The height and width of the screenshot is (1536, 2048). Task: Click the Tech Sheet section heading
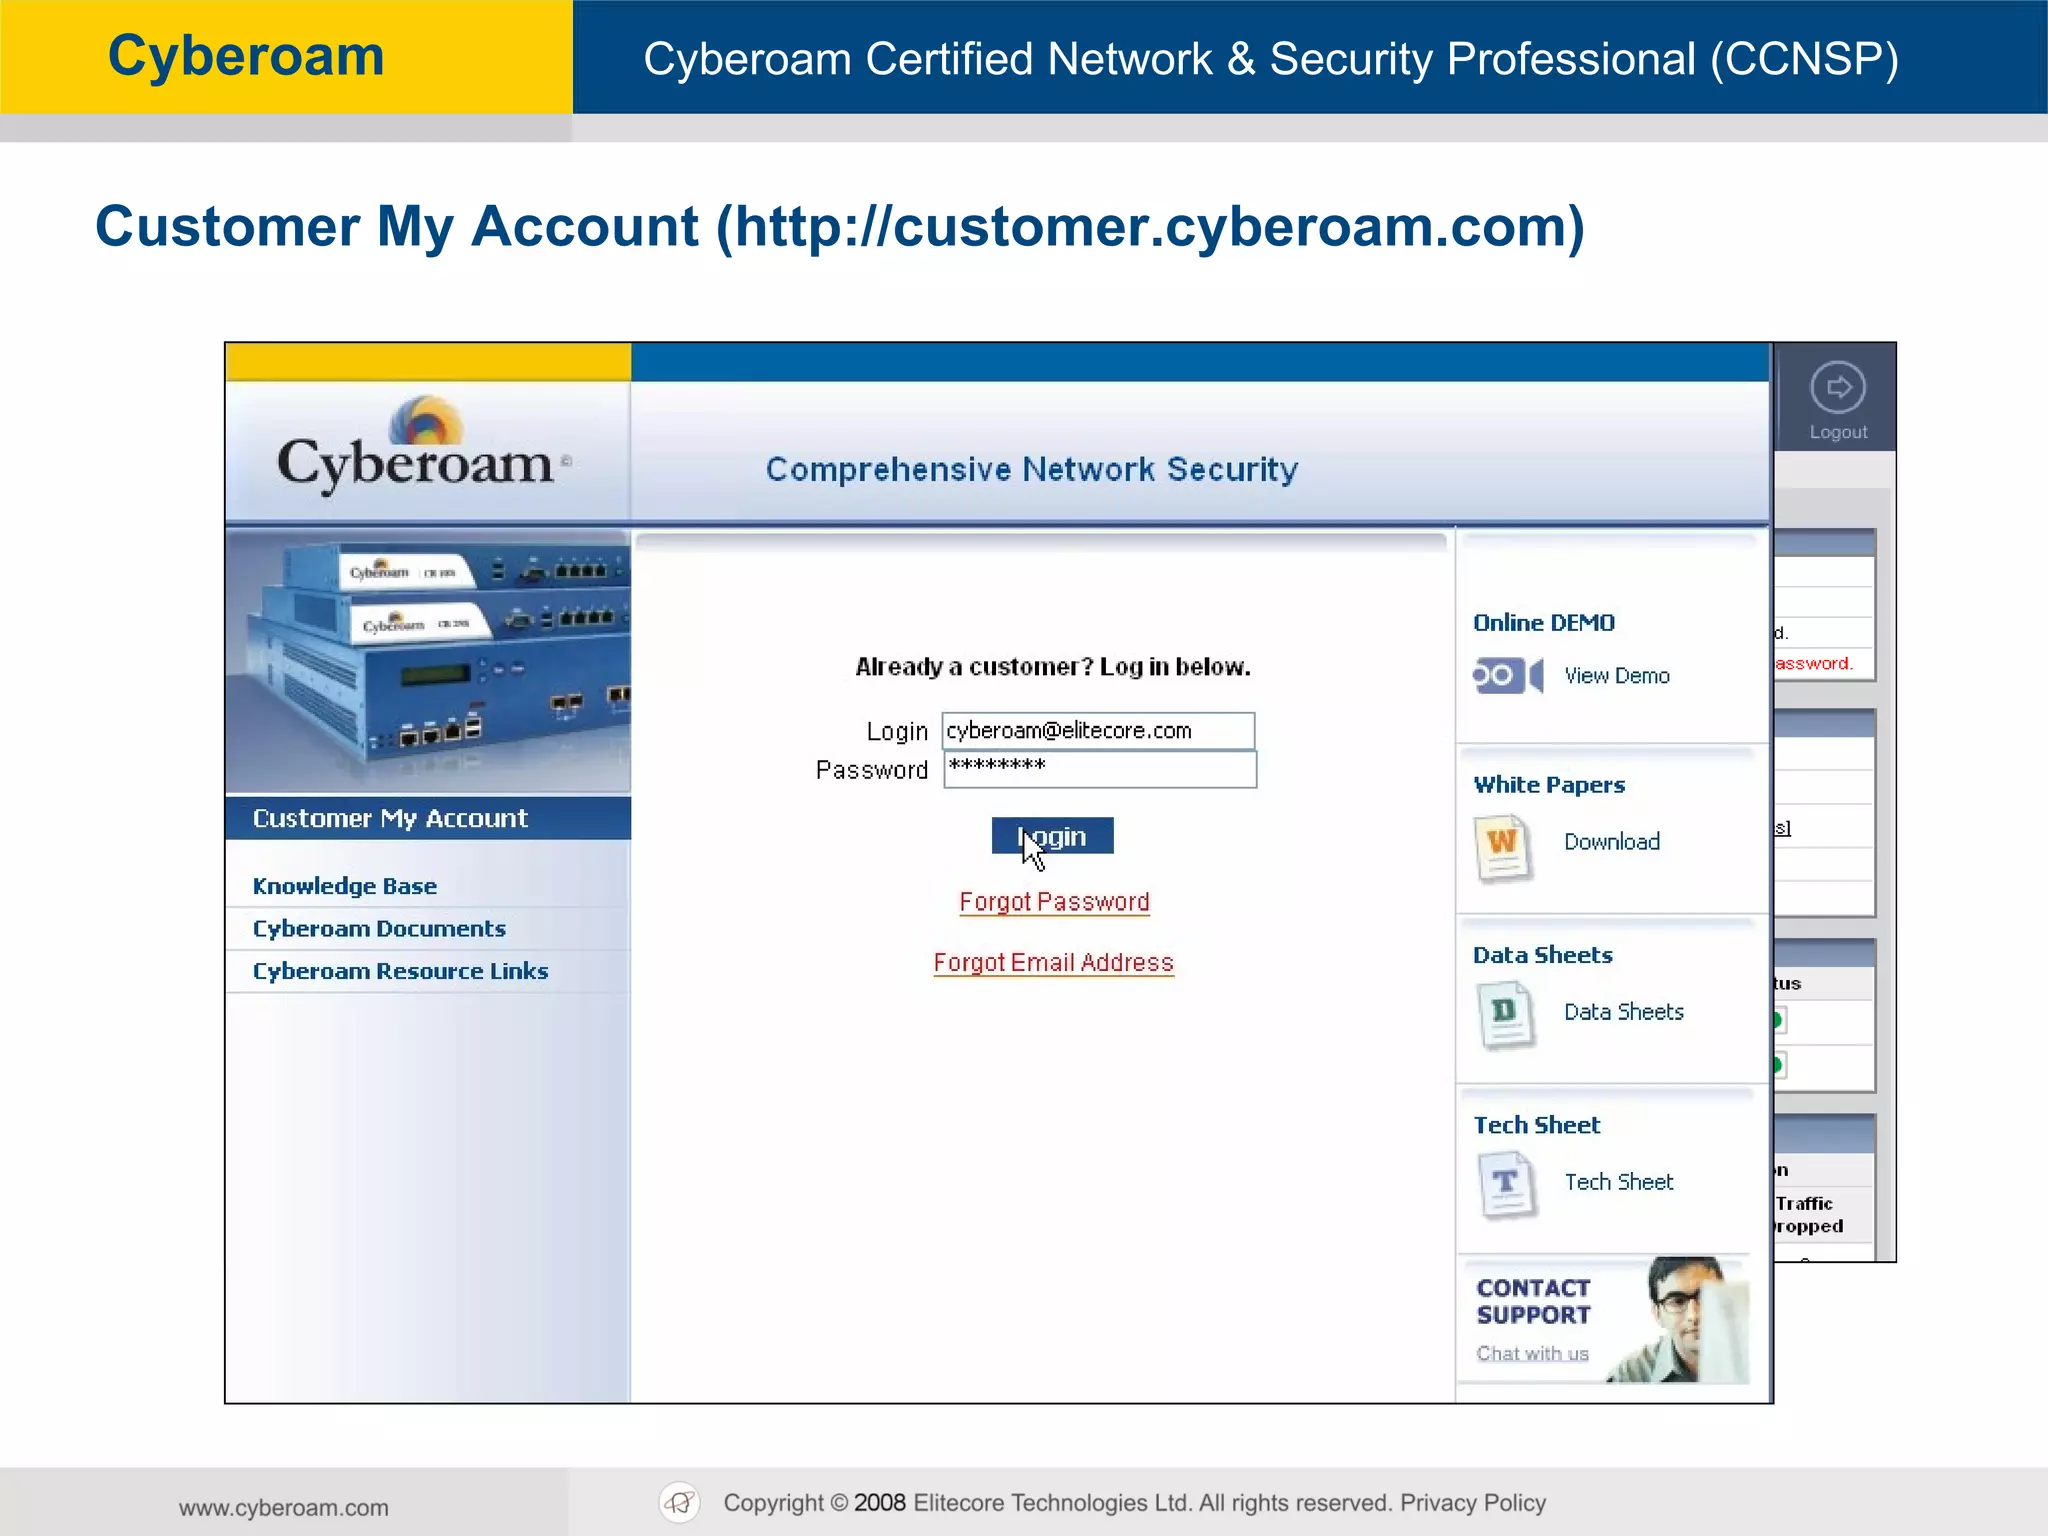(1537, 1125)
